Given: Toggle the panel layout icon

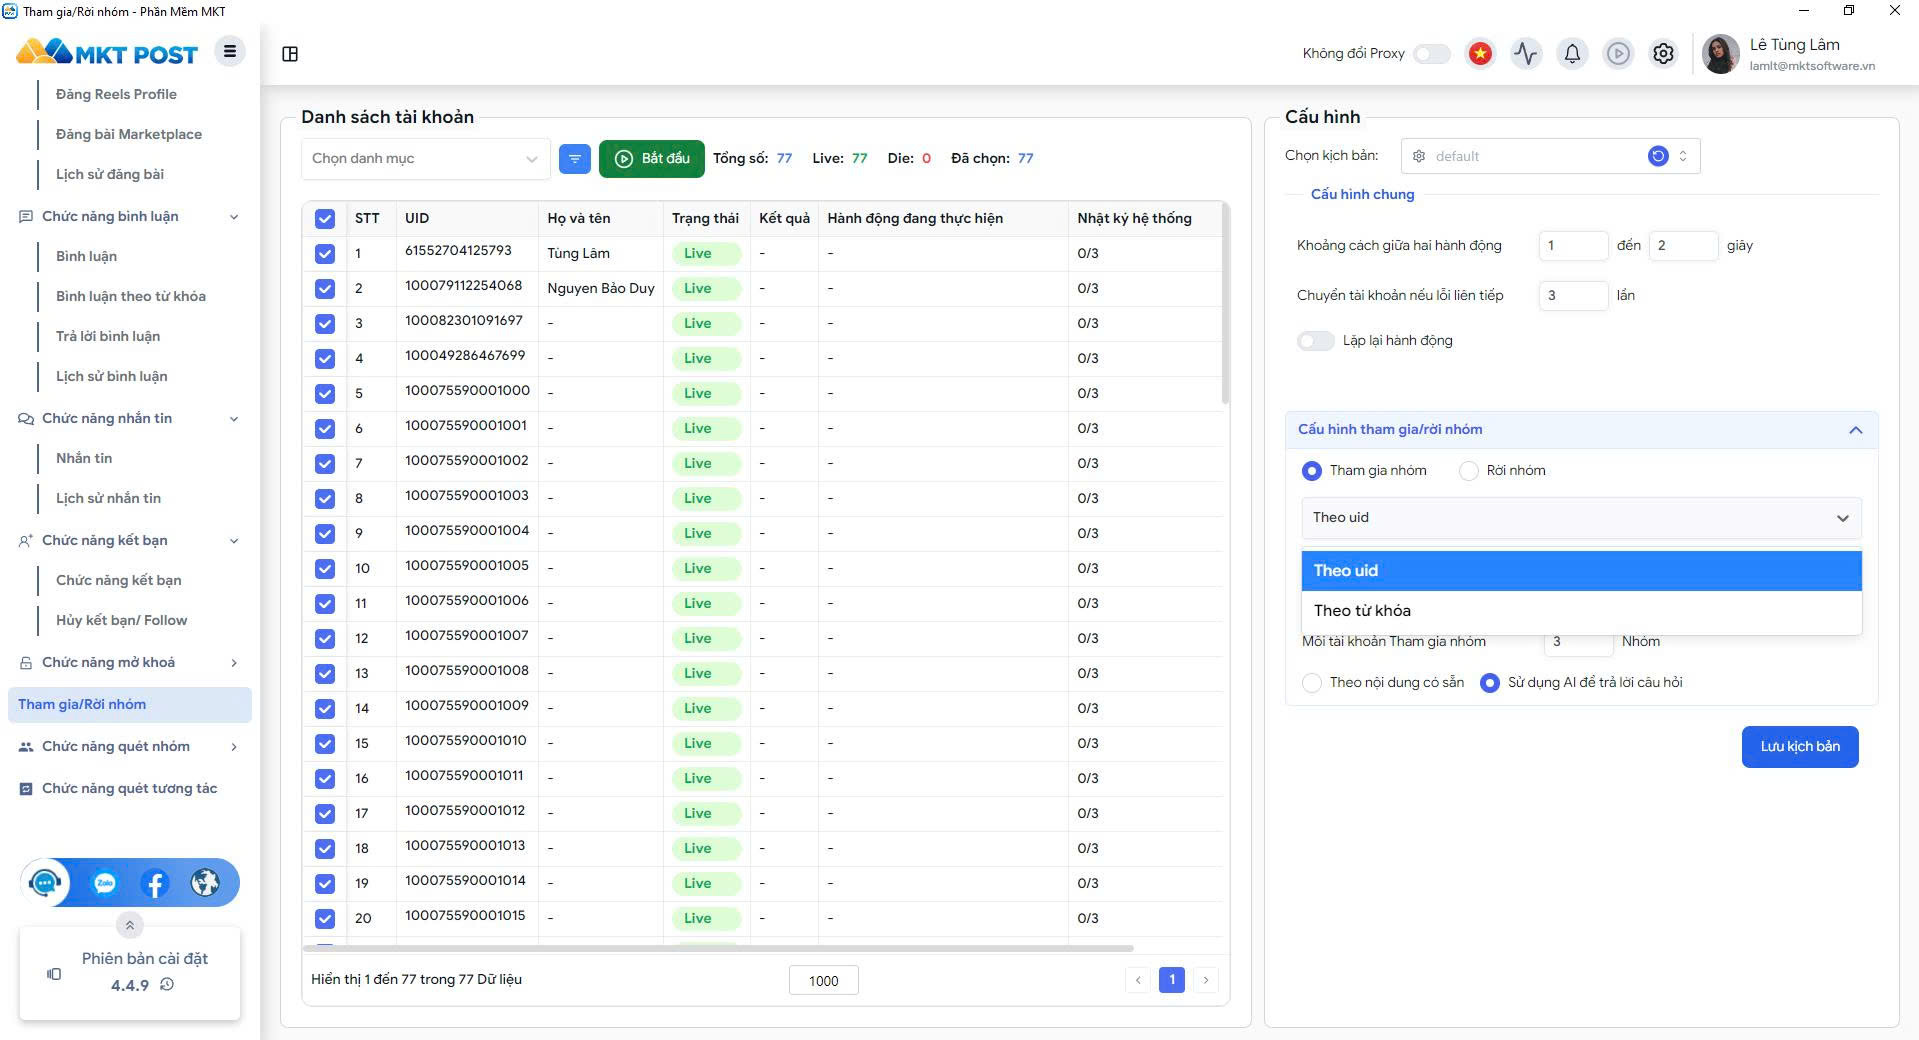Looking at the screenshot, I should coord(290,54).
